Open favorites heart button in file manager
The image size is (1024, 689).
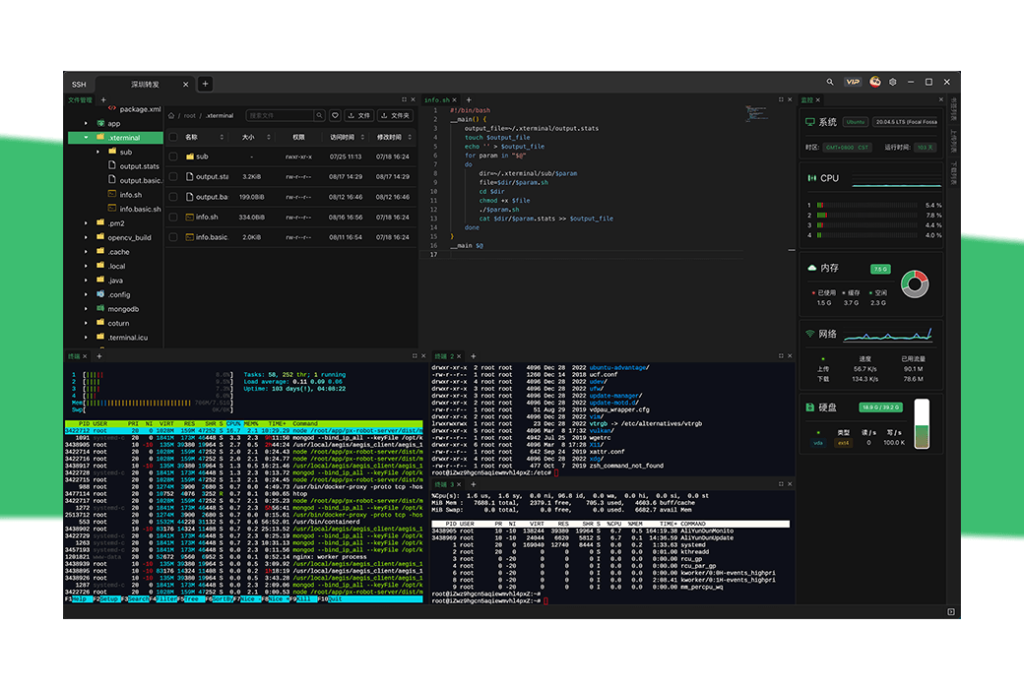point(335,116)
